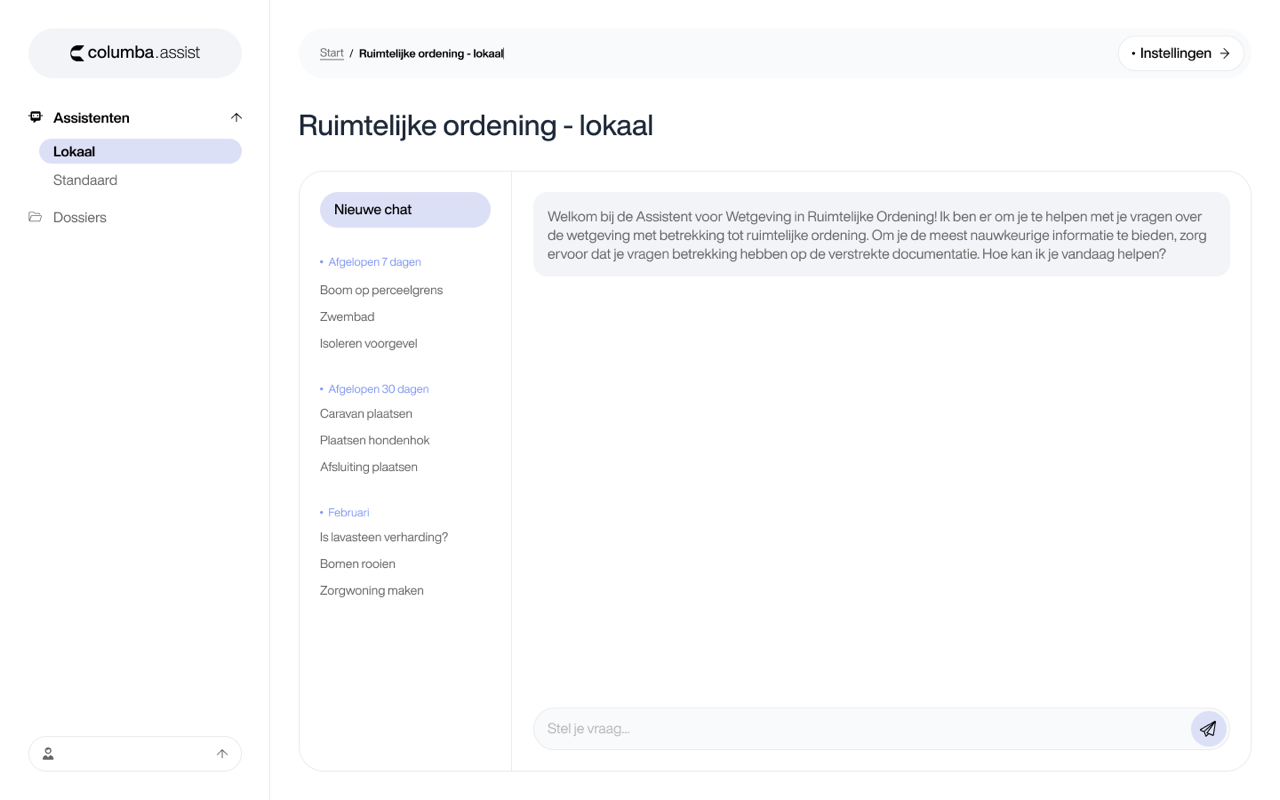This screenshot has width=1280, height=800.
Task: Click the columba.assist logo
Action: [135, 53]
